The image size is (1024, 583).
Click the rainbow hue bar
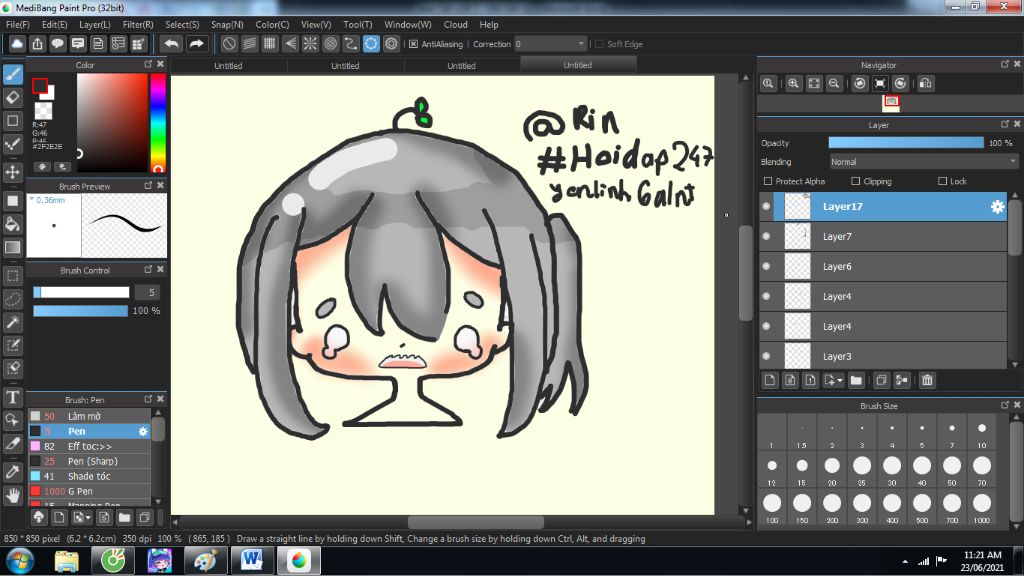(158, 123)
